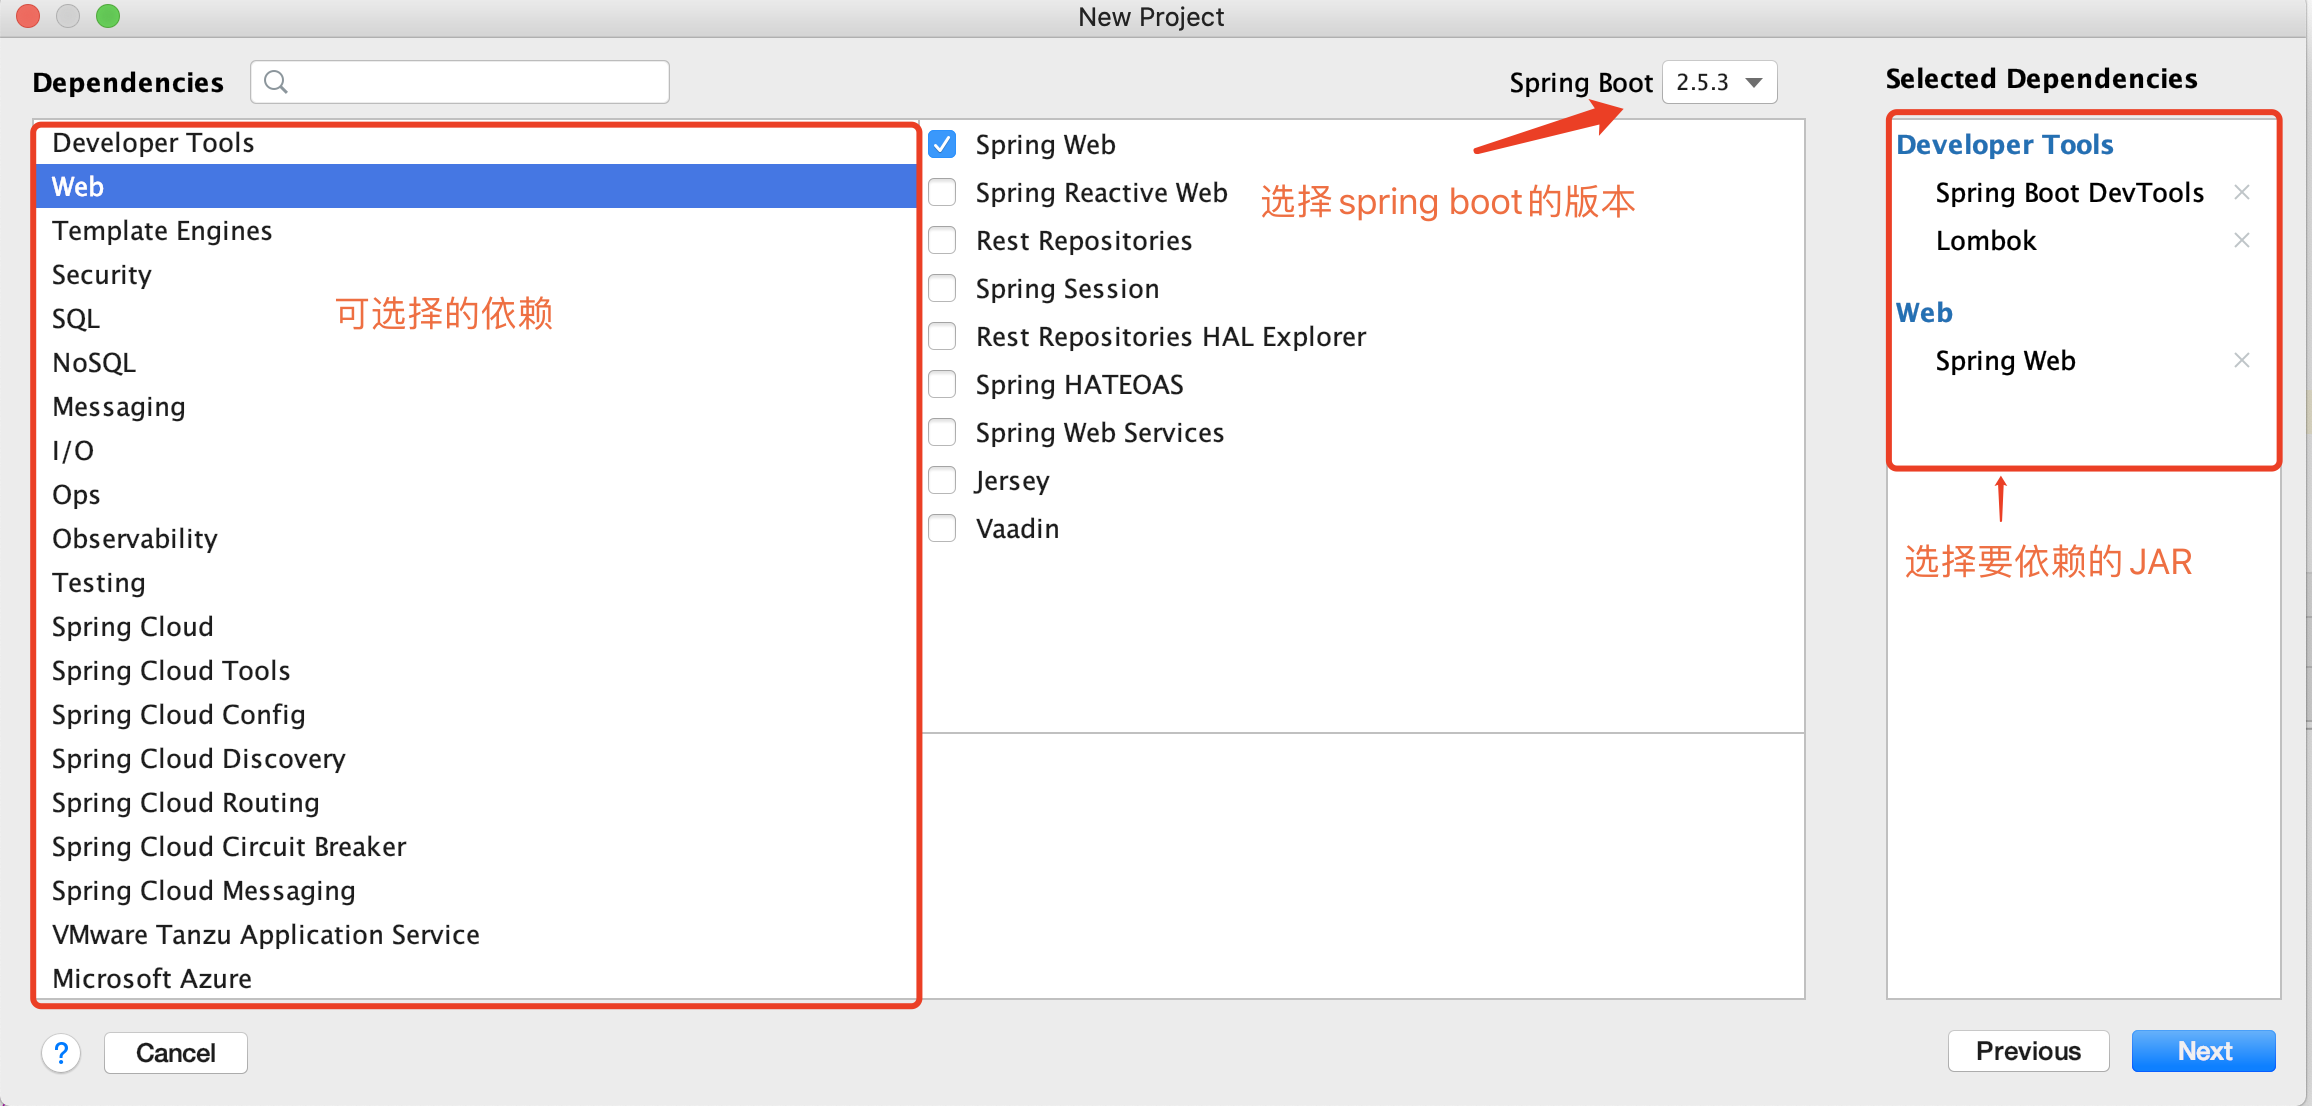Proceed with the Next button
Screen dimensions: 2312x1106
2204,1051
